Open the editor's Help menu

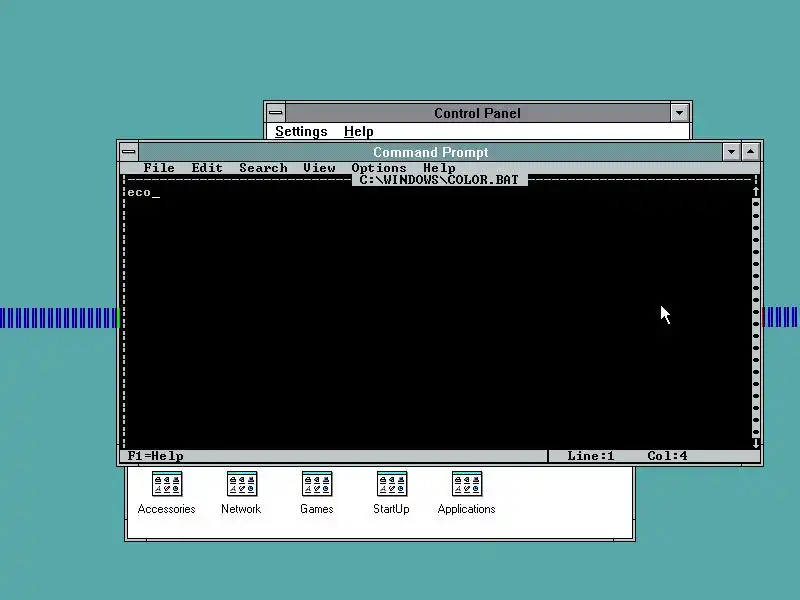point(439,168)
